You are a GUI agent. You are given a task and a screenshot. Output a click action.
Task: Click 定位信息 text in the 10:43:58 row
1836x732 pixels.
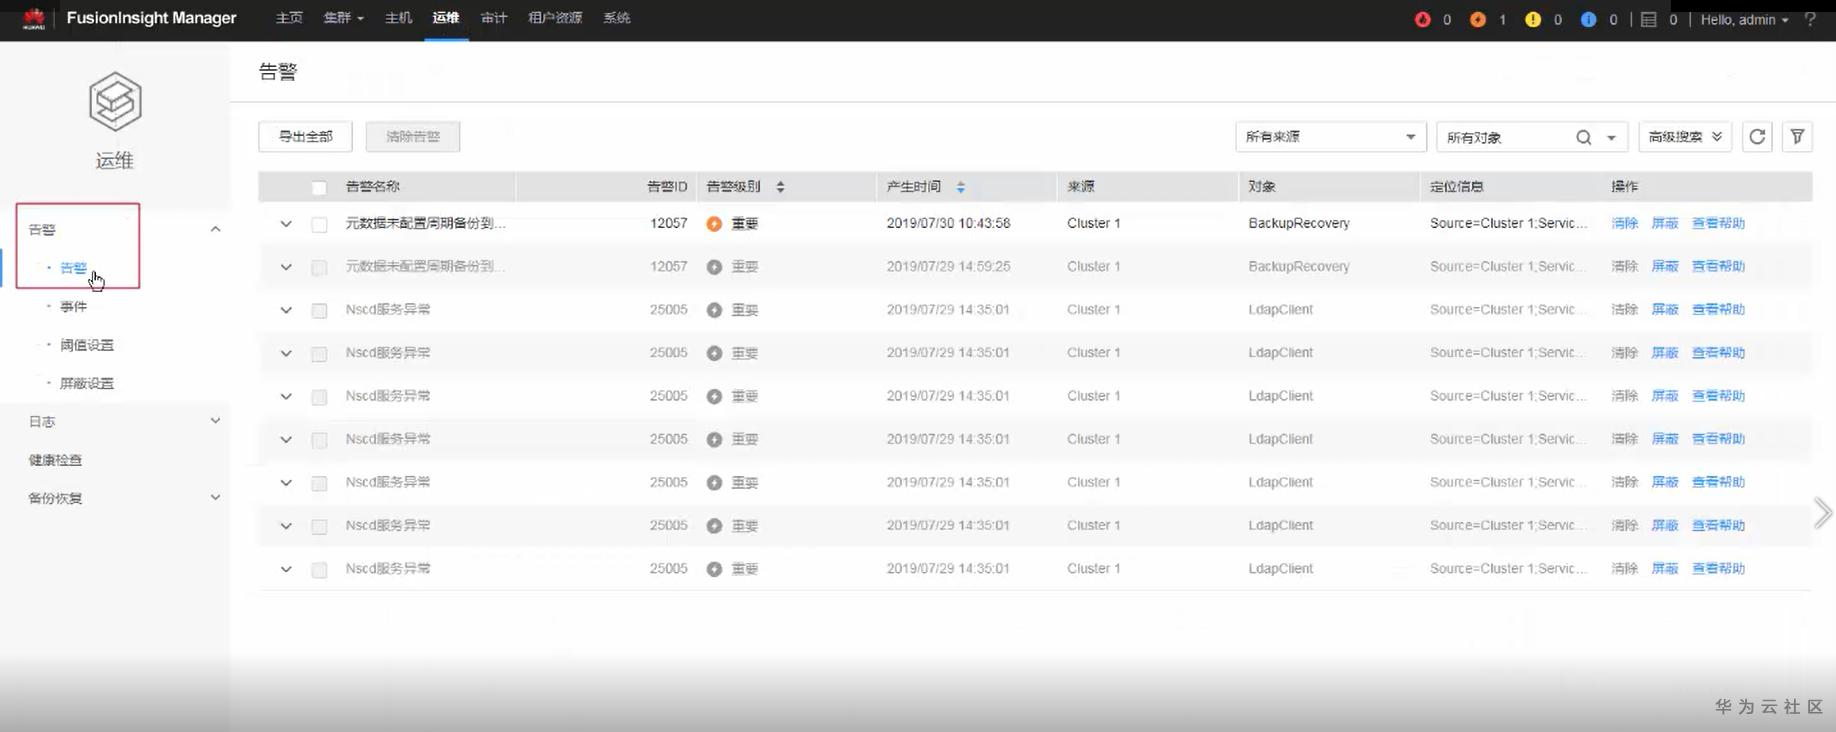[1508, 223]
